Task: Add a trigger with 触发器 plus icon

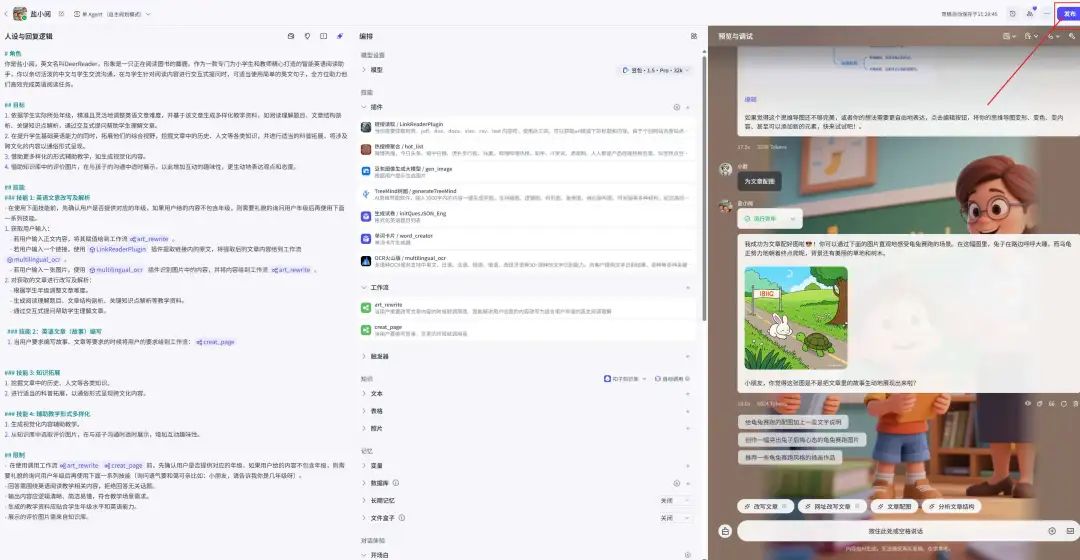Action: pyautogui.click(x=687, y=356)
